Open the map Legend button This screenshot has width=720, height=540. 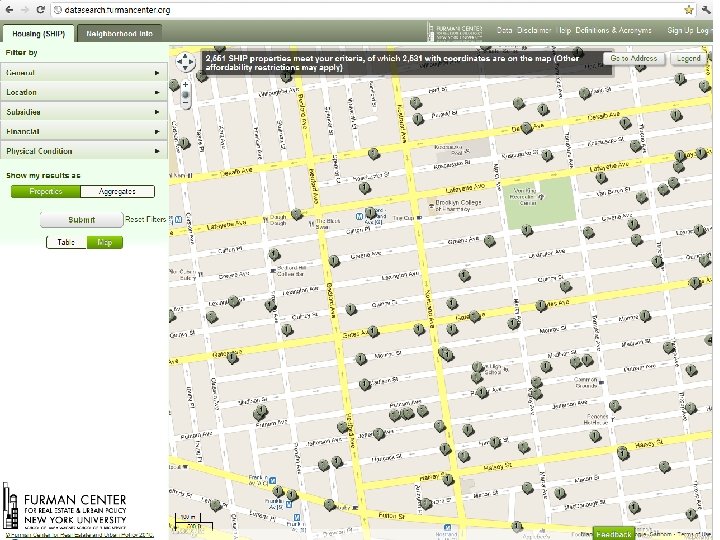click(688, 58)
